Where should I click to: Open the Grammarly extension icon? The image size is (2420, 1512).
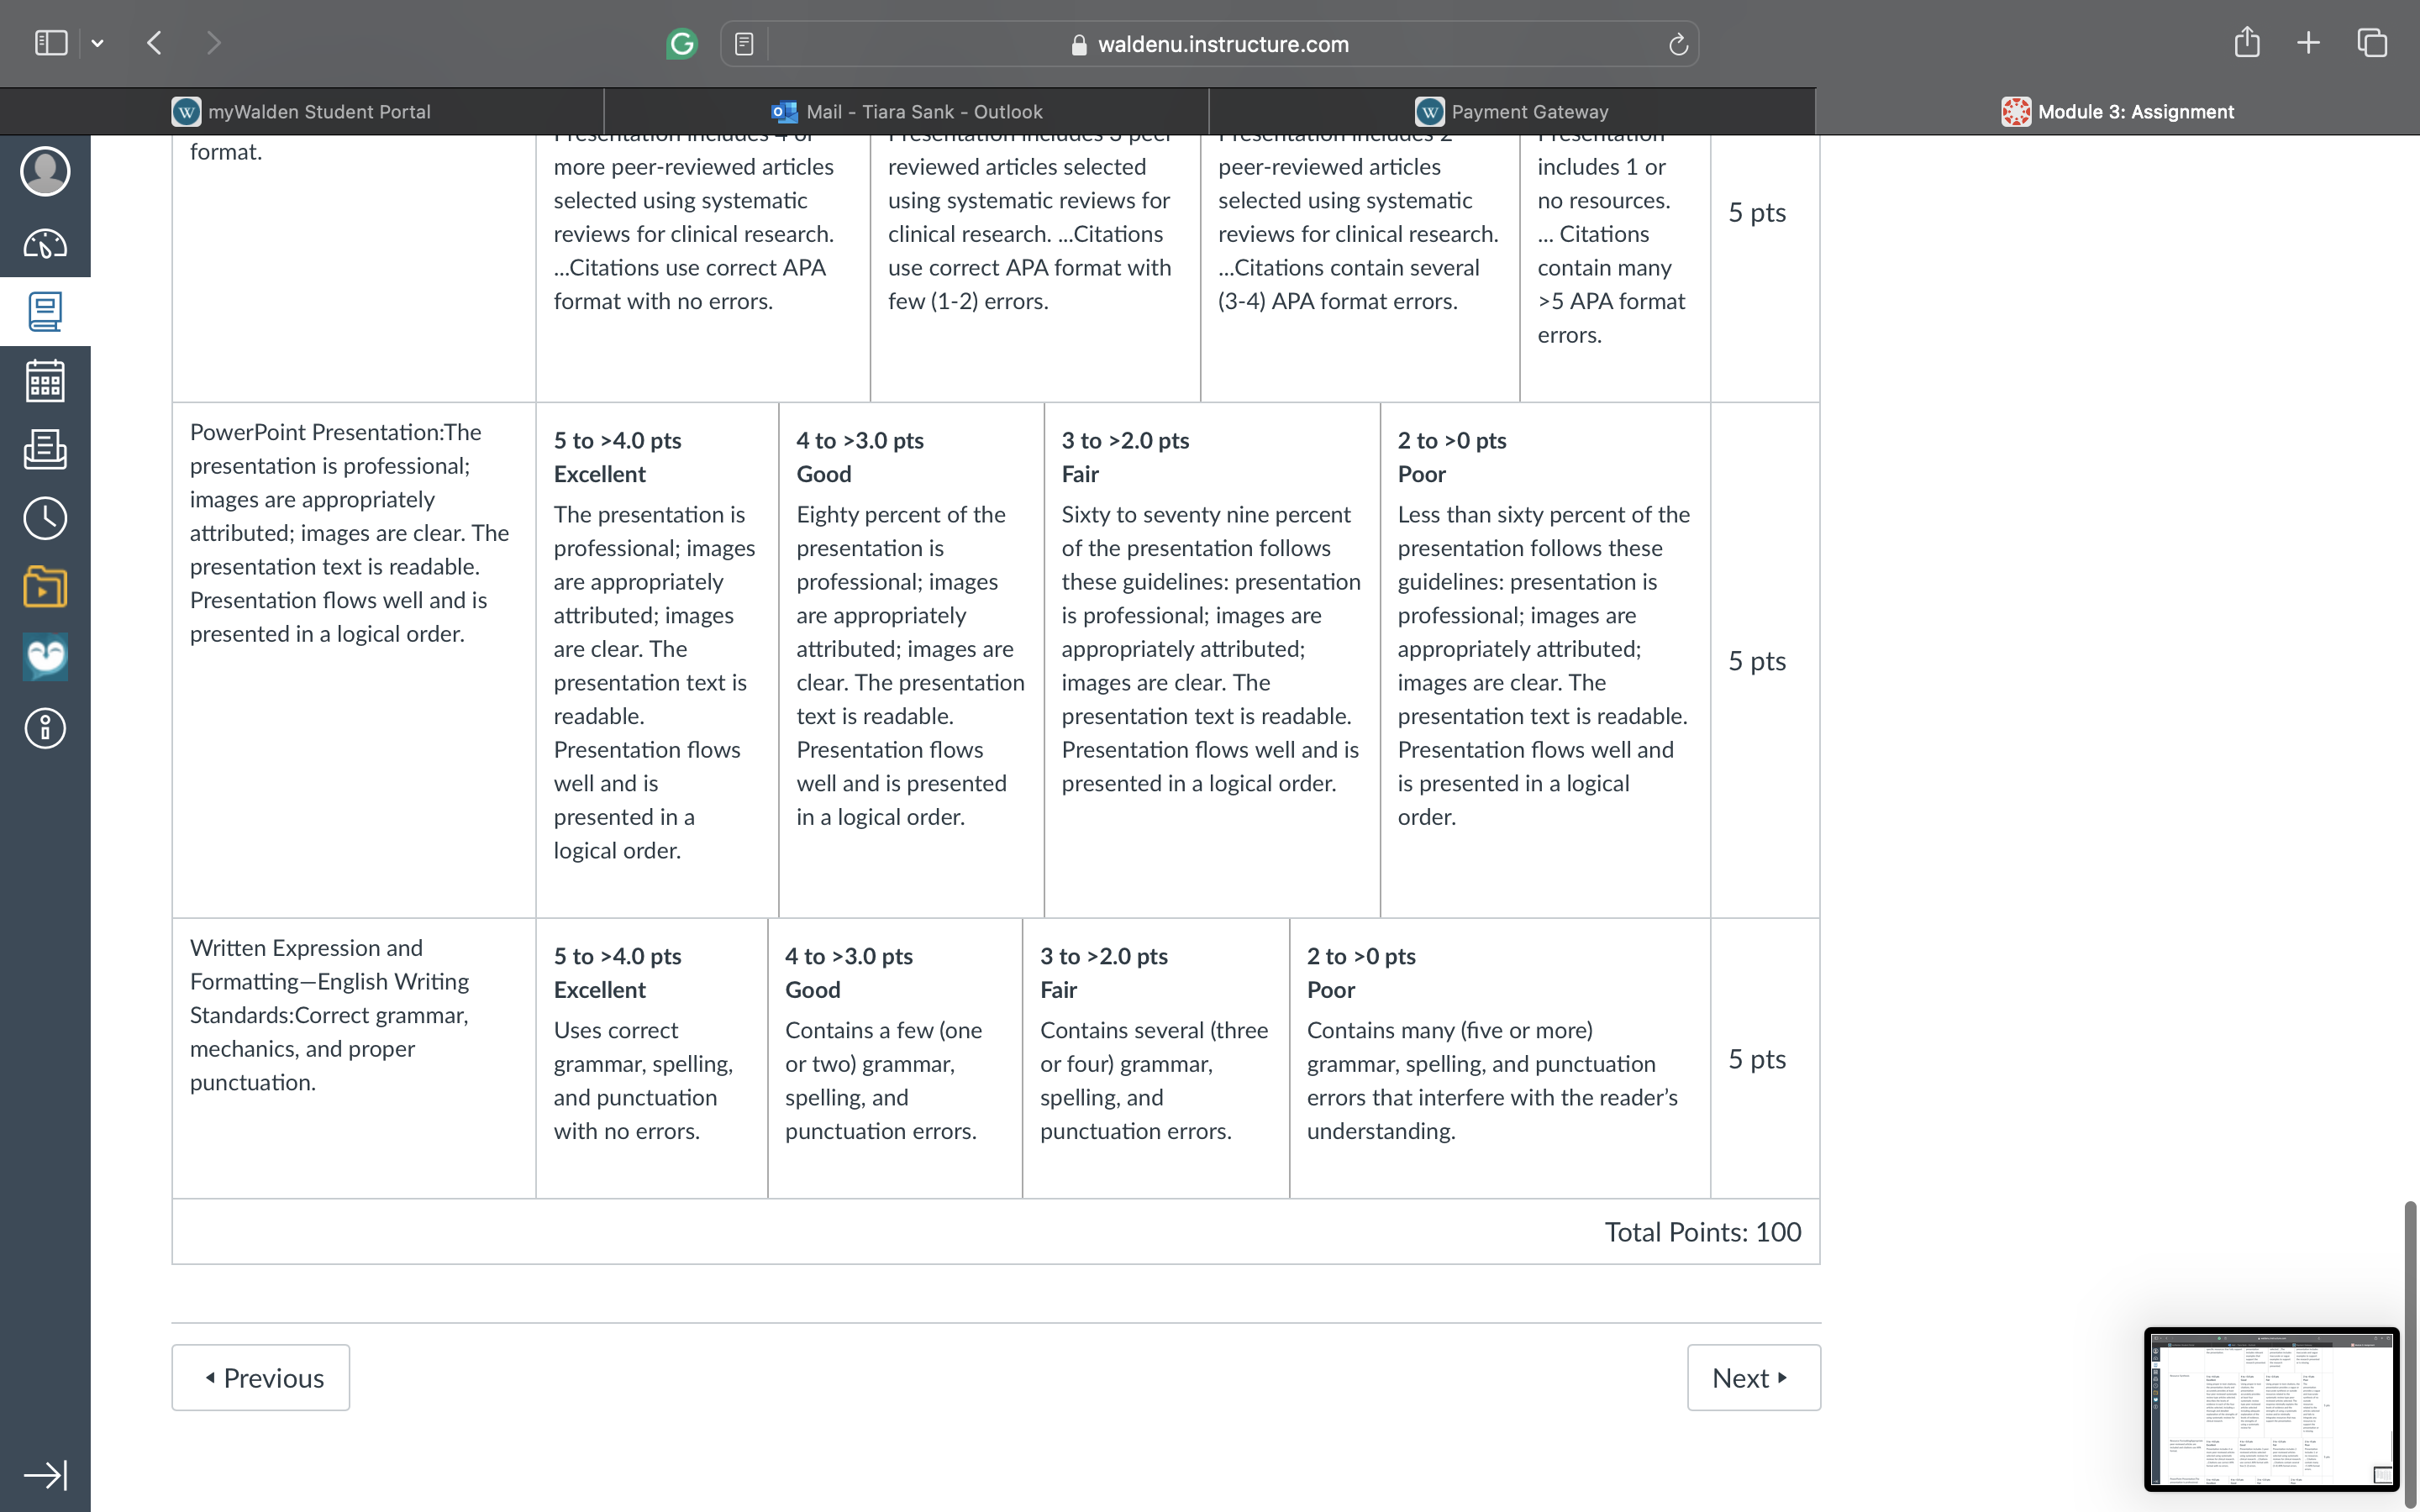[x=682, y=44]
